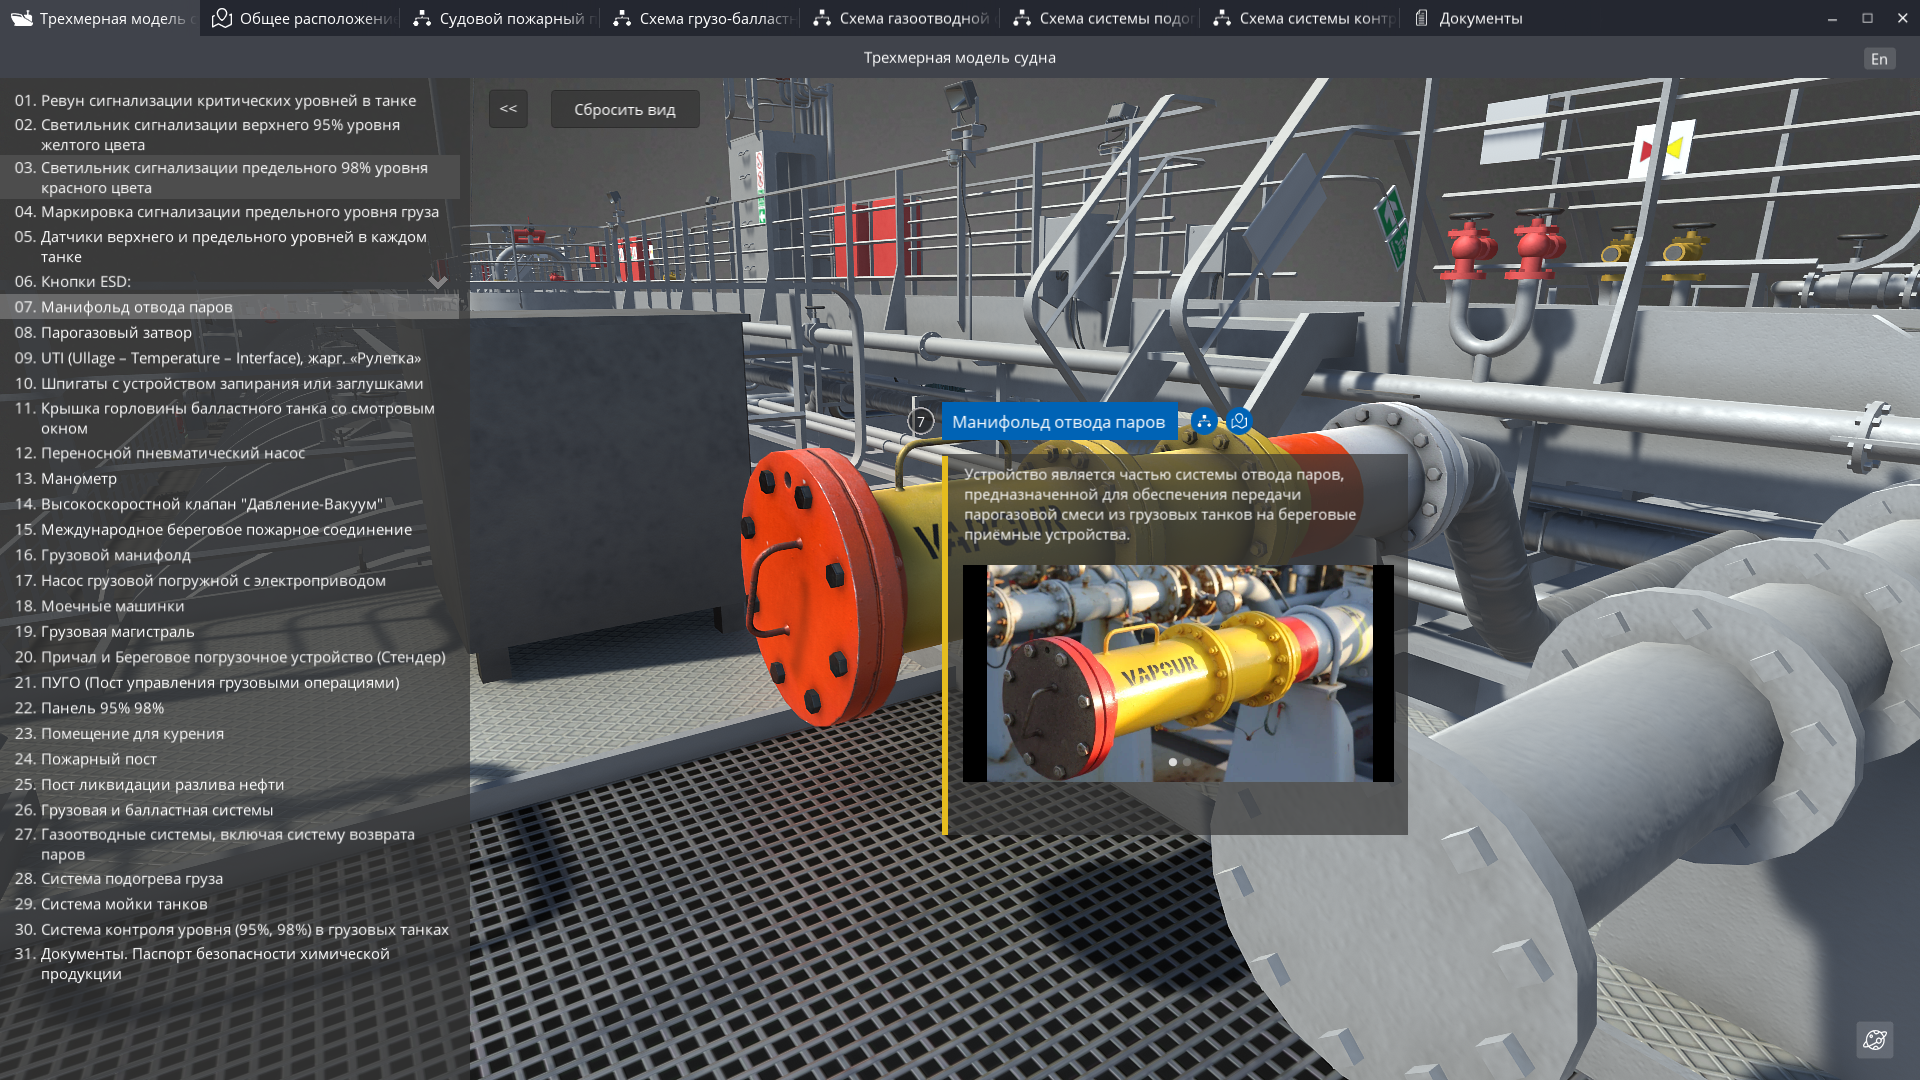This screenshot has width=1920, height=1080.
Task: Click the numbered marker 7 in the scene
Action: click(921, 422)
